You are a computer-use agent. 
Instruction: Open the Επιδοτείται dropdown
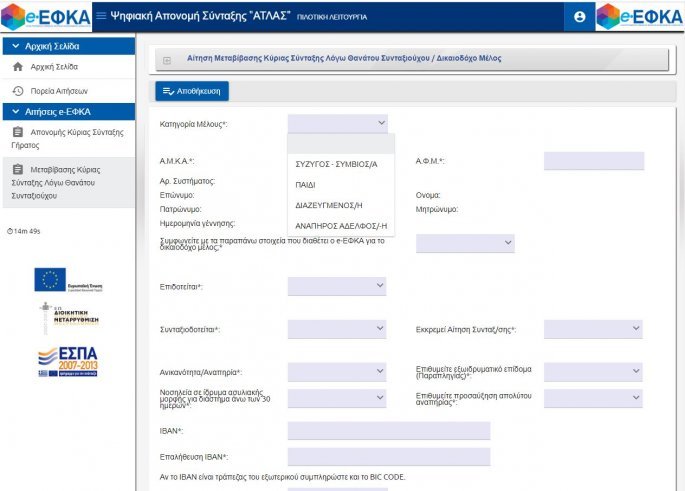337,286
